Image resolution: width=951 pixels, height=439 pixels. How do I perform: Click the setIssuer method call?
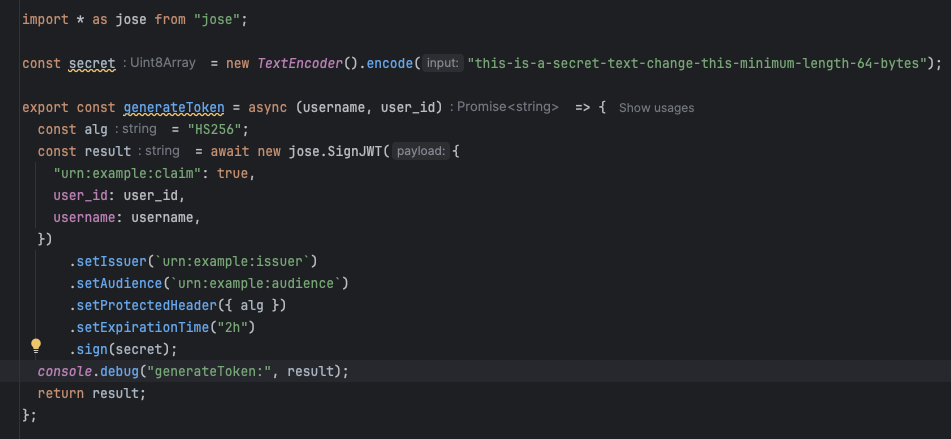click(112, 261)
